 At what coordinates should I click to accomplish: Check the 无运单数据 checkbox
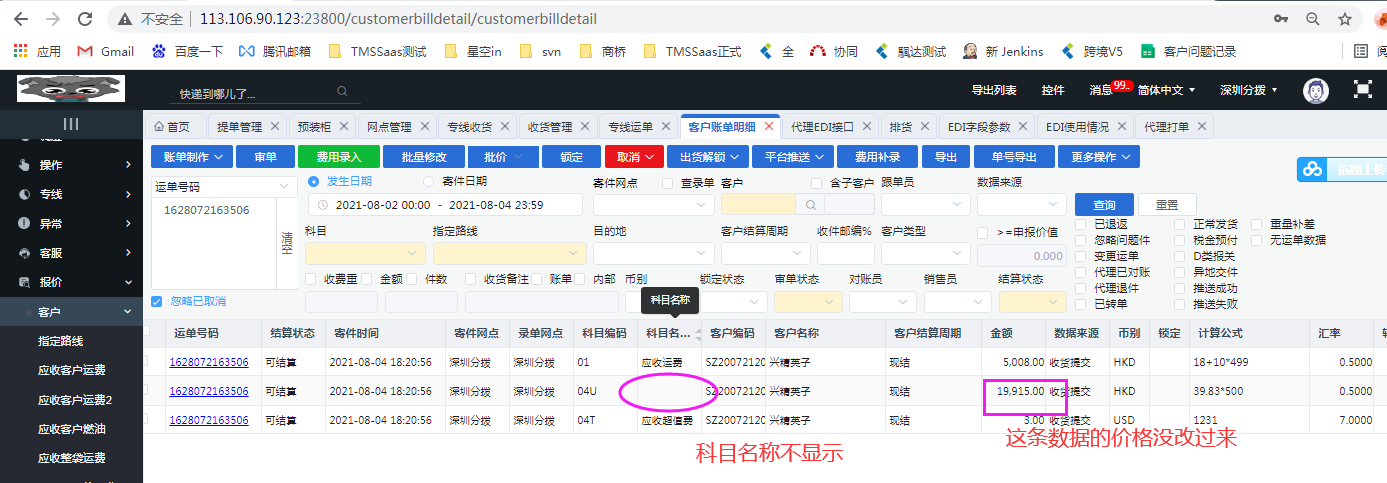1257,240
